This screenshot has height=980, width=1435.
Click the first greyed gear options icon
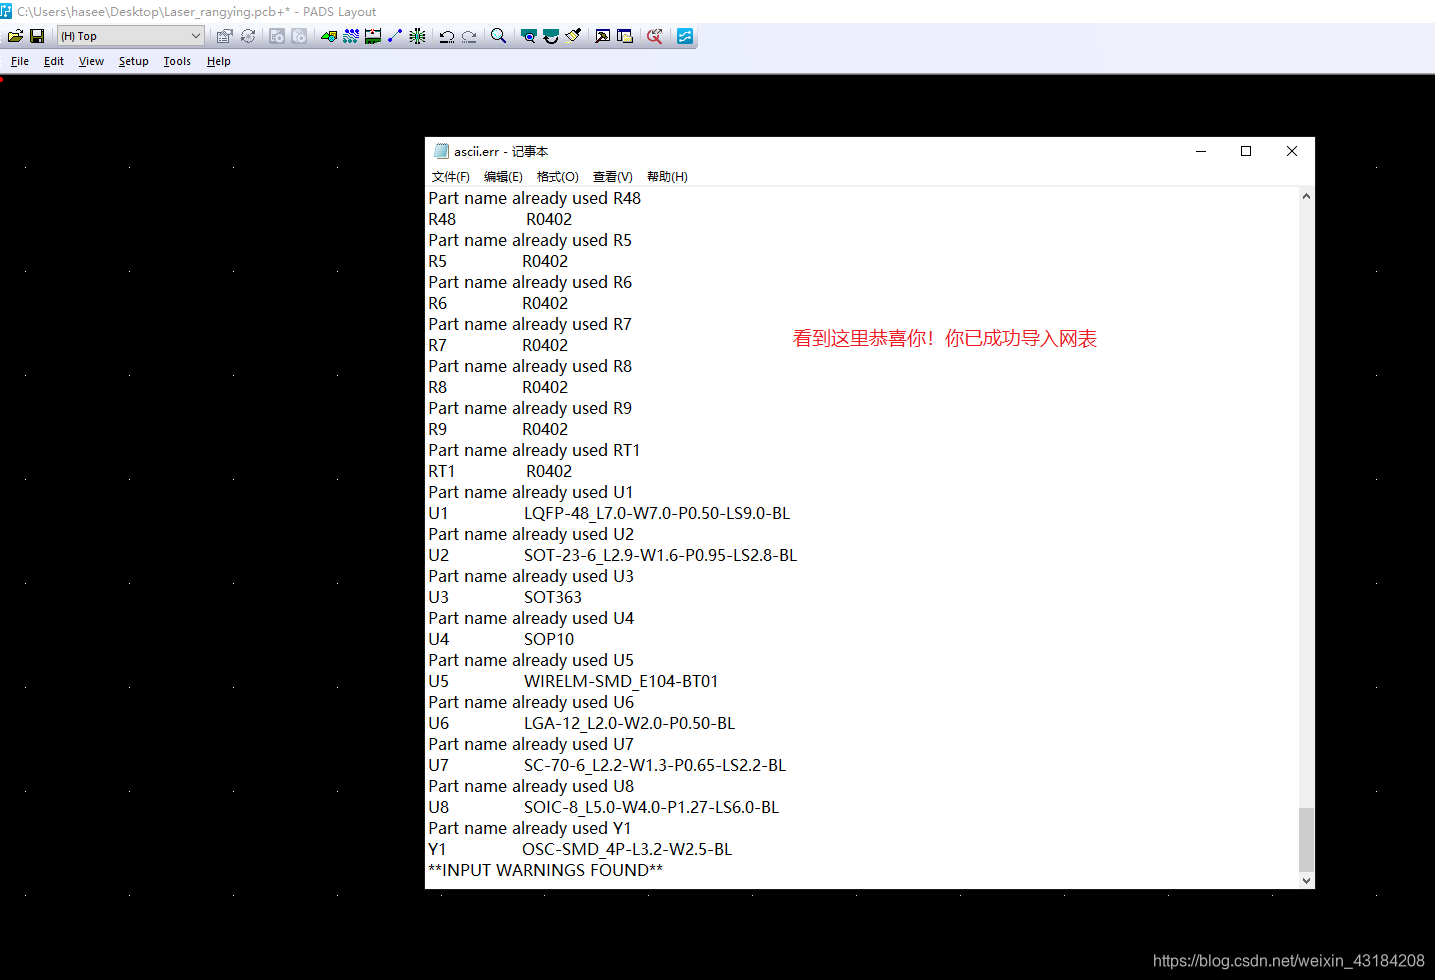pos(277,36)
